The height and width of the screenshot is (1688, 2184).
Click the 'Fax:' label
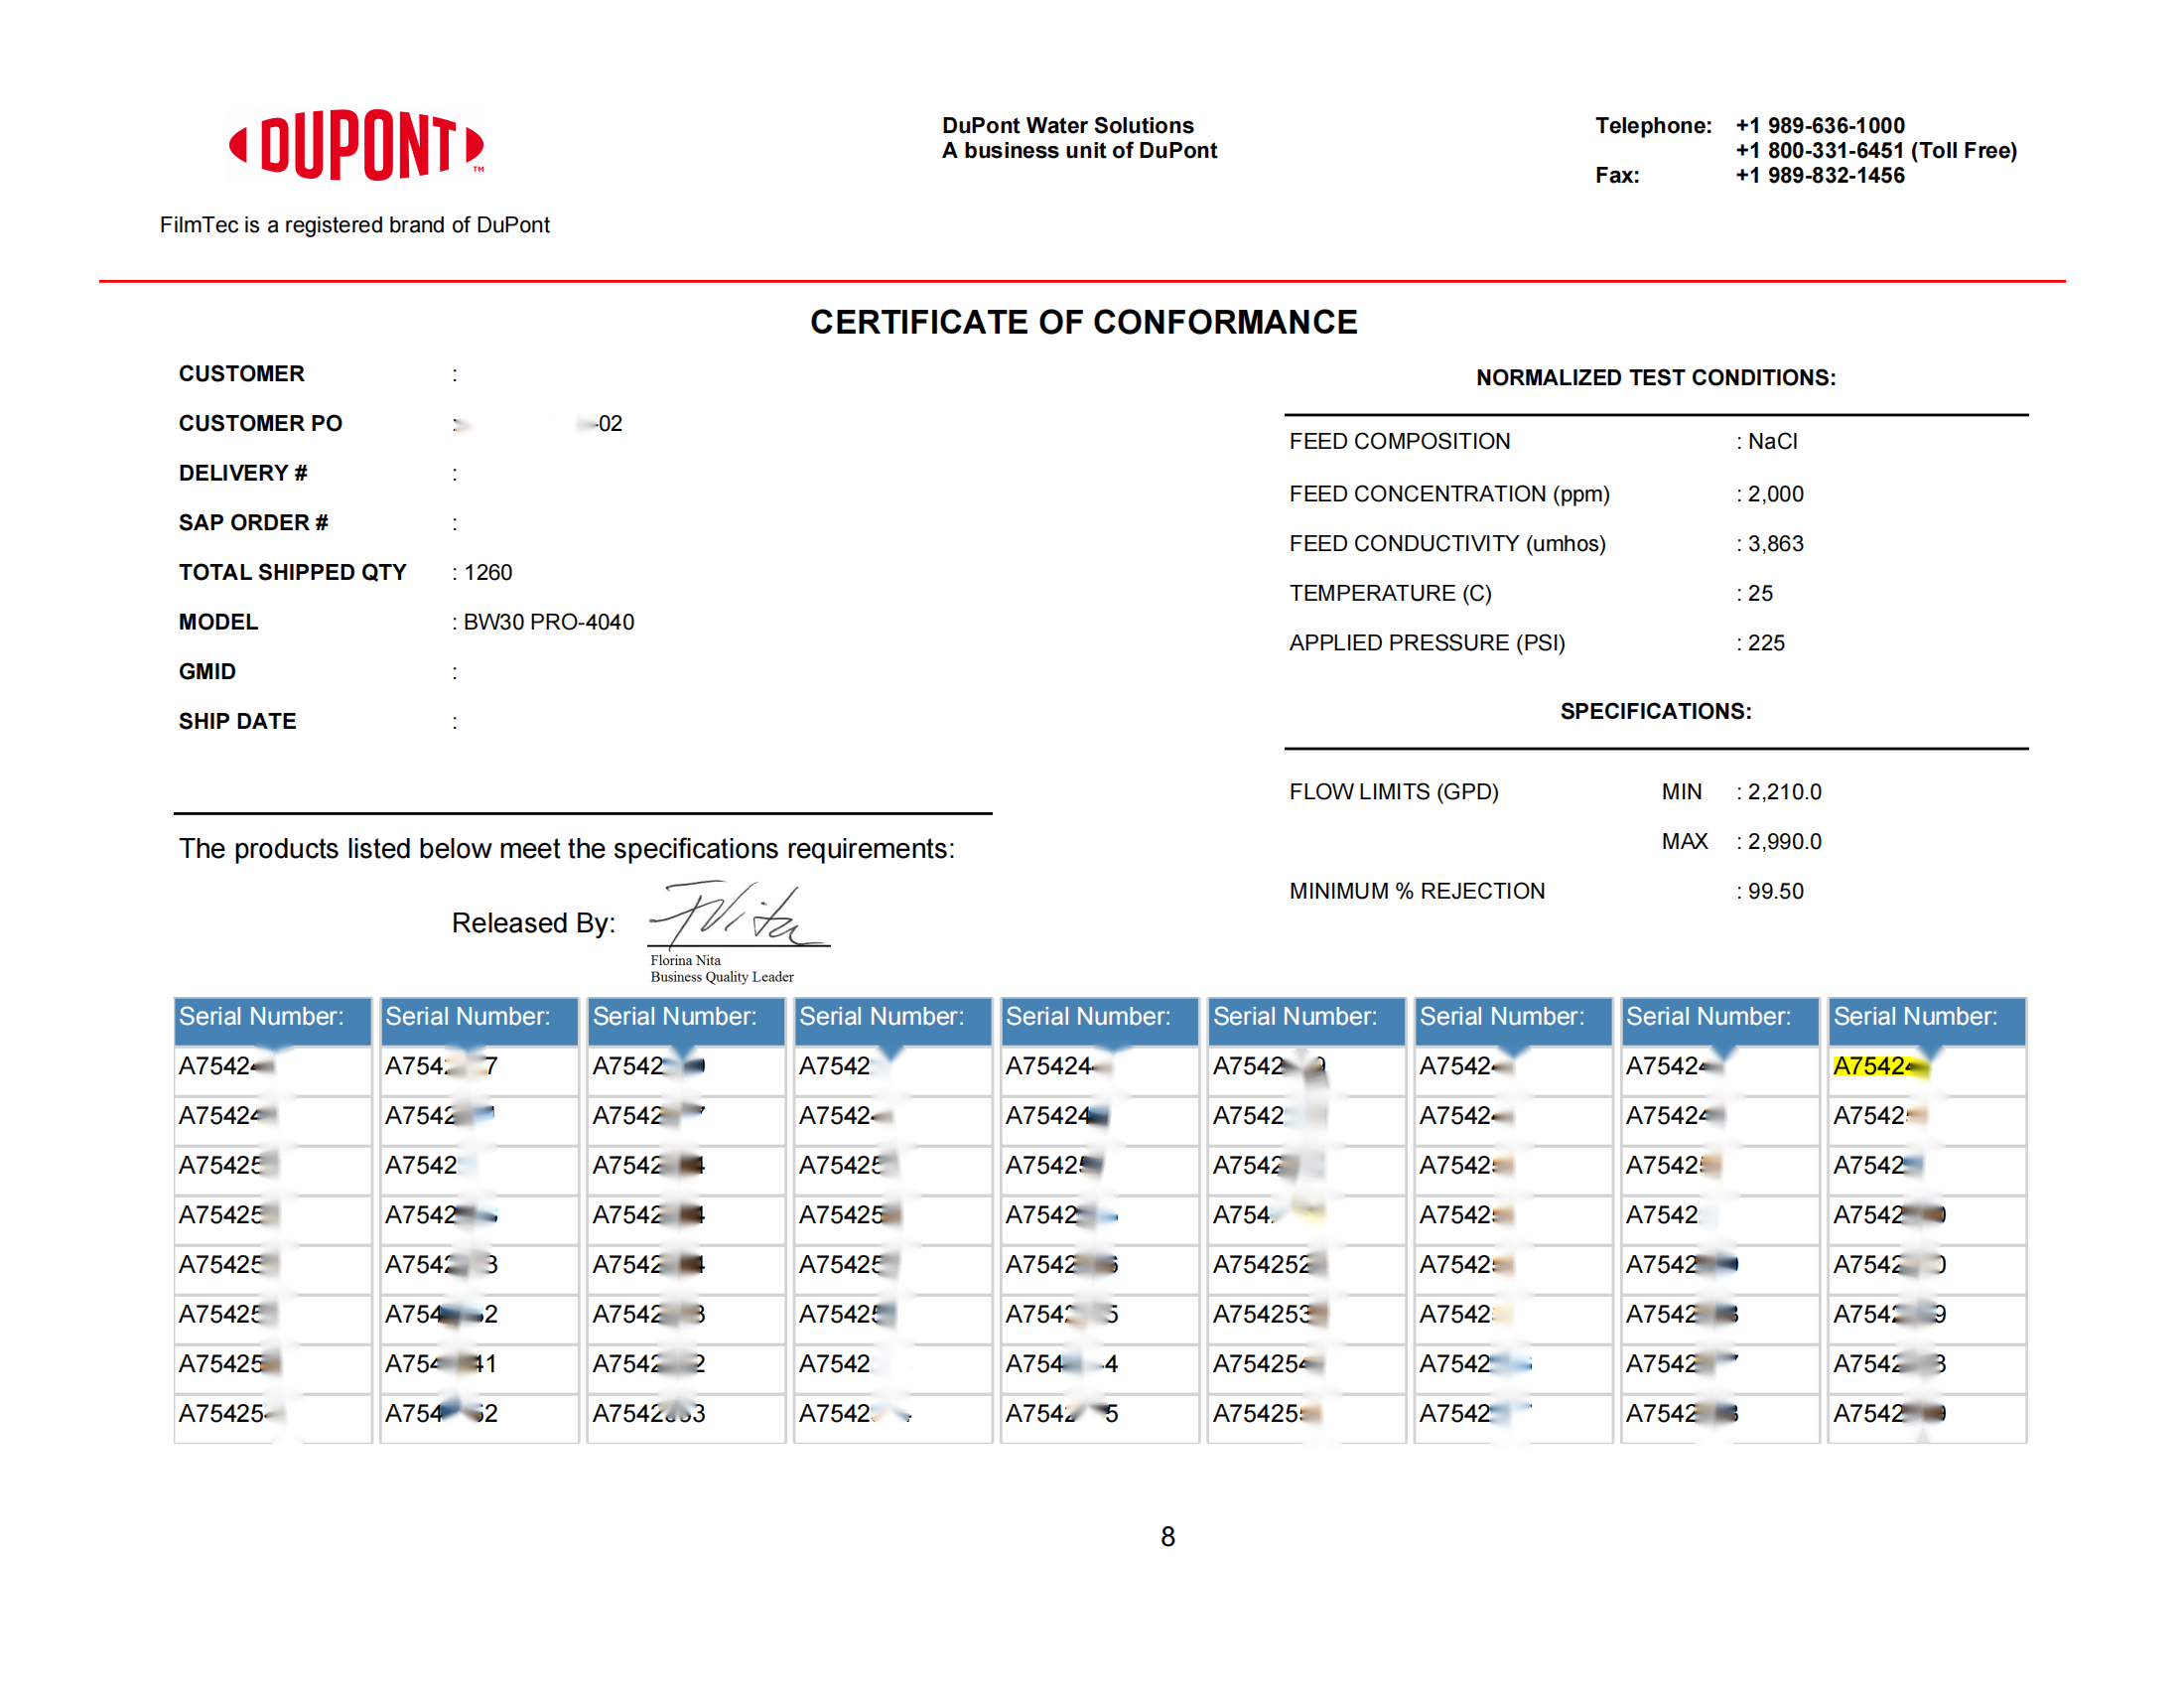[x=1616, y=175]
